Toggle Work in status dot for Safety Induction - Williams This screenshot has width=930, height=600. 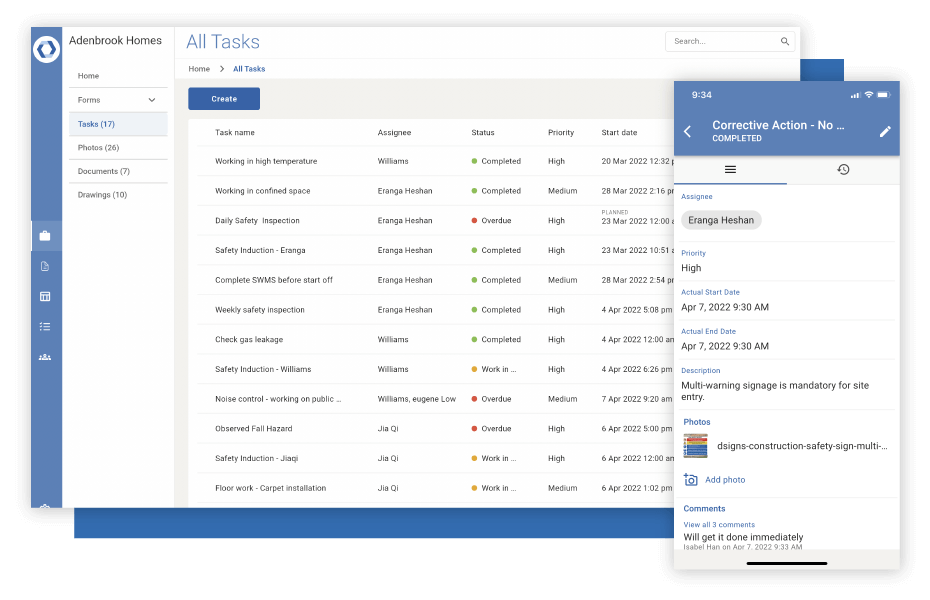click(474, 369)
